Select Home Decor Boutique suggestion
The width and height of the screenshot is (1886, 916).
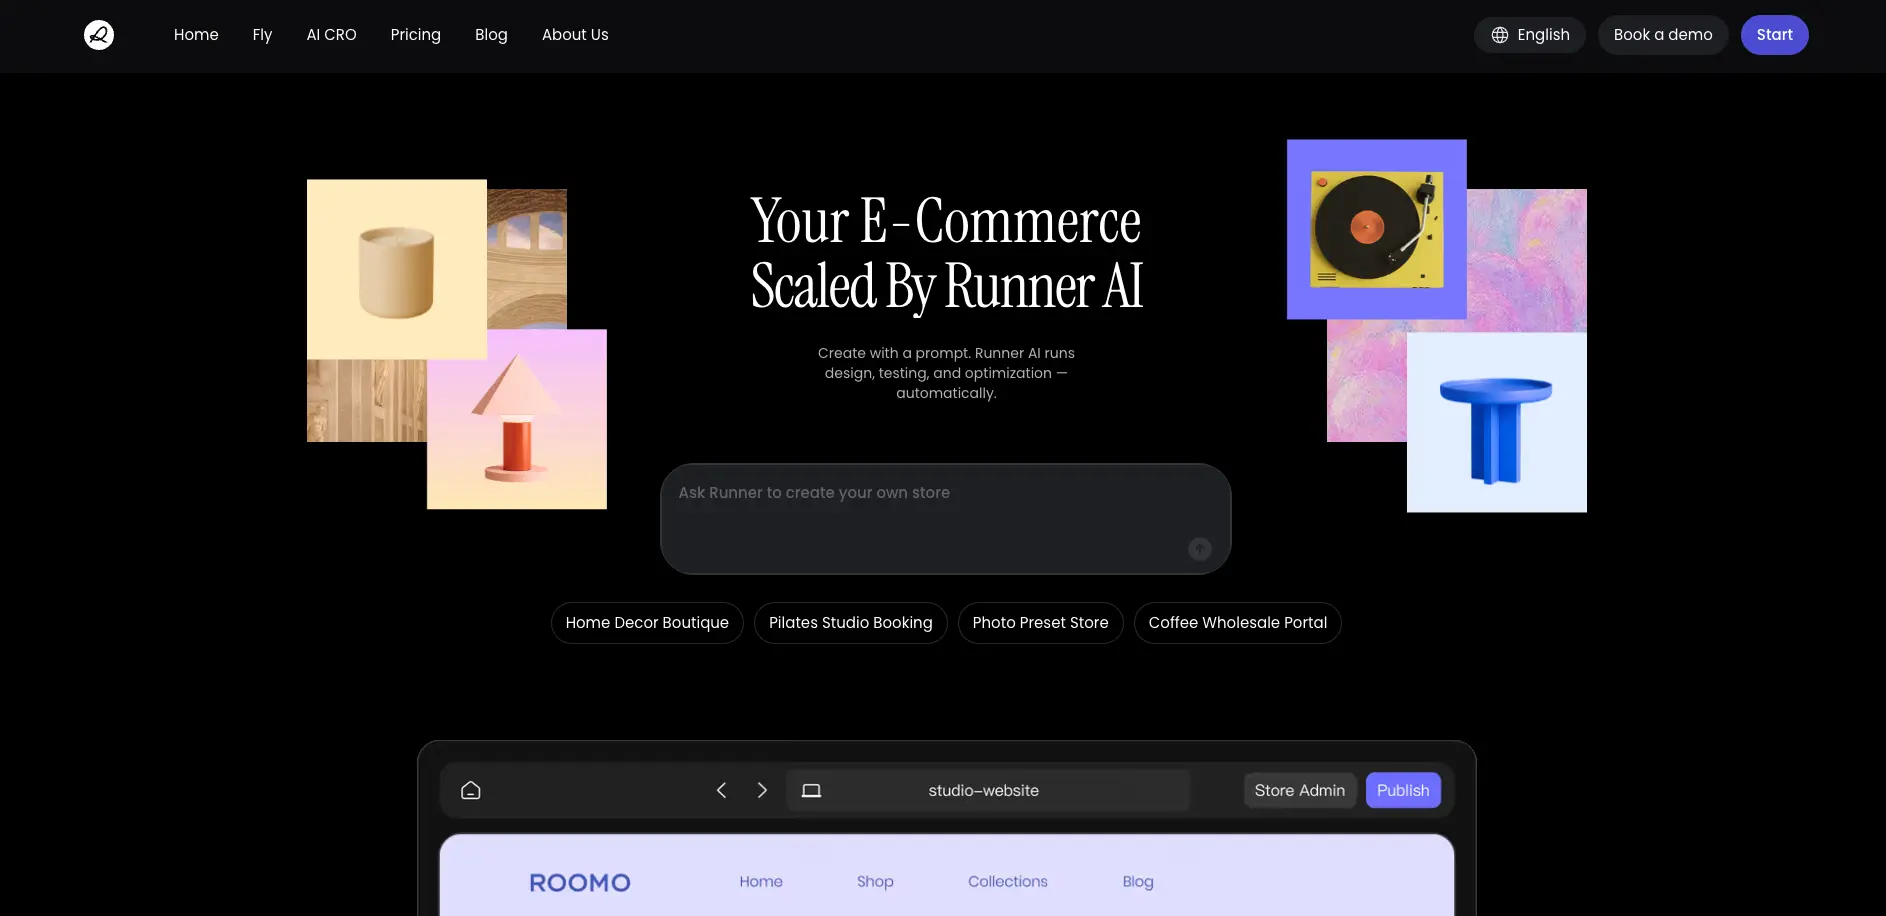647,623
